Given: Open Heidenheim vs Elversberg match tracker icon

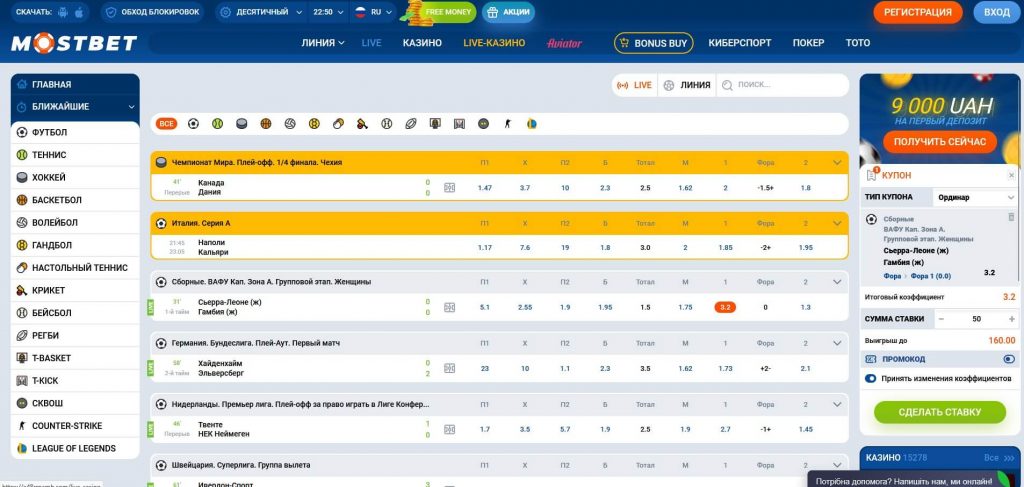Looking at the screenshot, I should point(449,368).
